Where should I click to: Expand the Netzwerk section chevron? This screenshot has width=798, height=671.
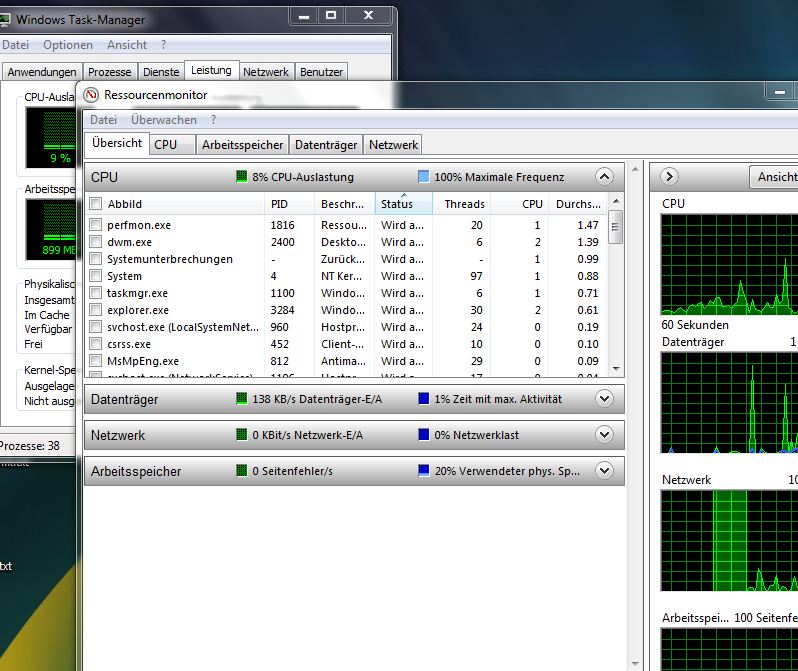pos(604,435)
